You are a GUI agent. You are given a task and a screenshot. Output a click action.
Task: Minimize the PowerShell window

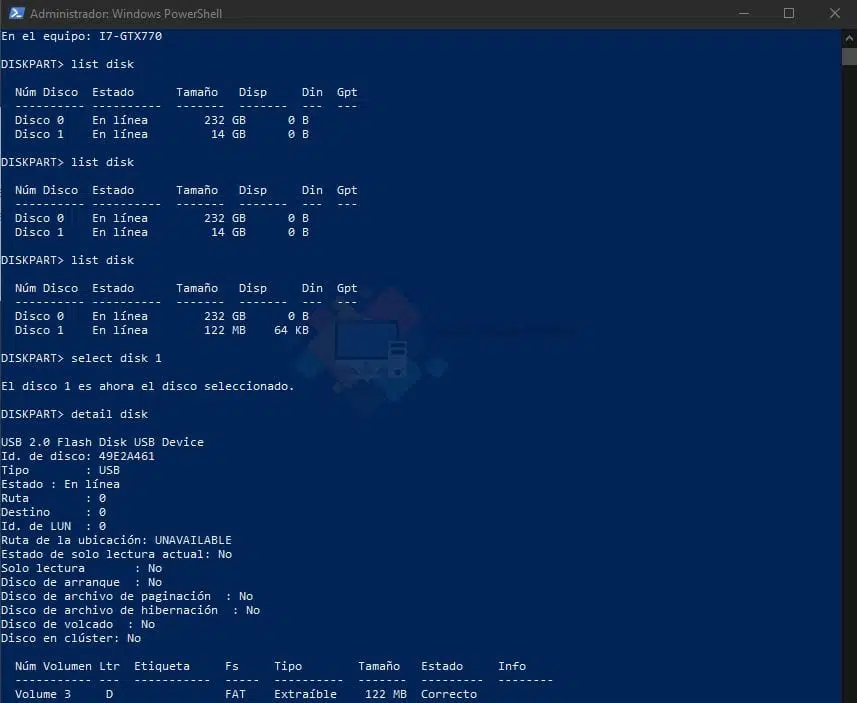(x=744, y=13)
